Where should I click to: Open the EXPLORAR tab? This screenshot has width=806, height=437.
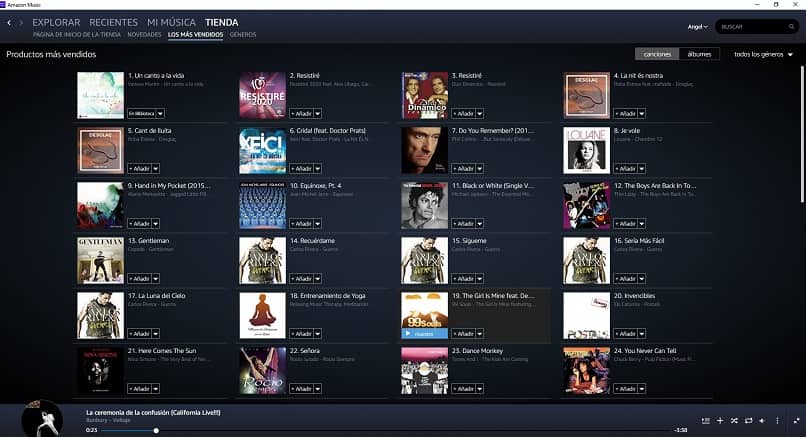(x=56, y=23)
